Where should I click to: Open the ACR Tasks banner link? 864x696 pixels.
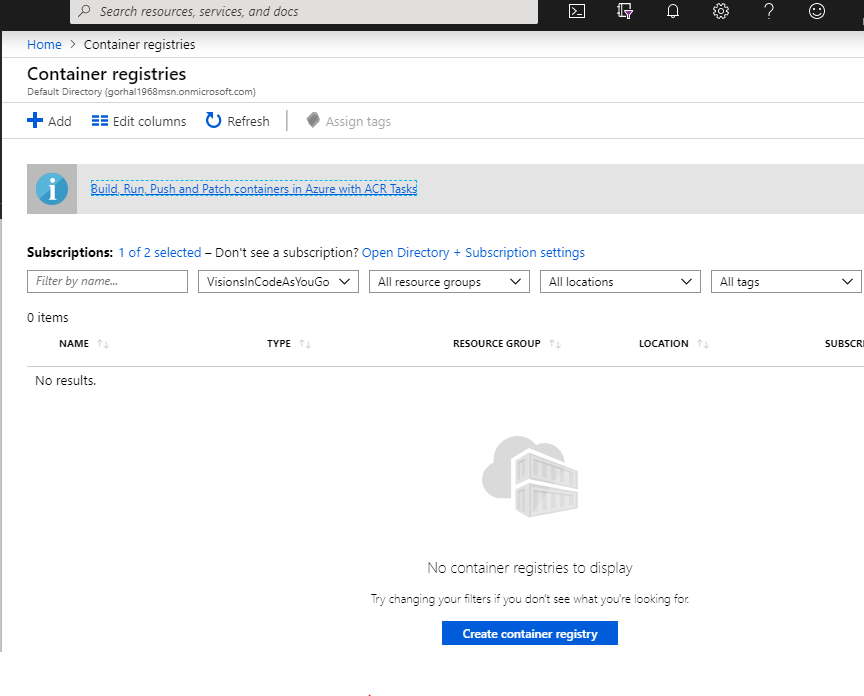coord(254,189)
